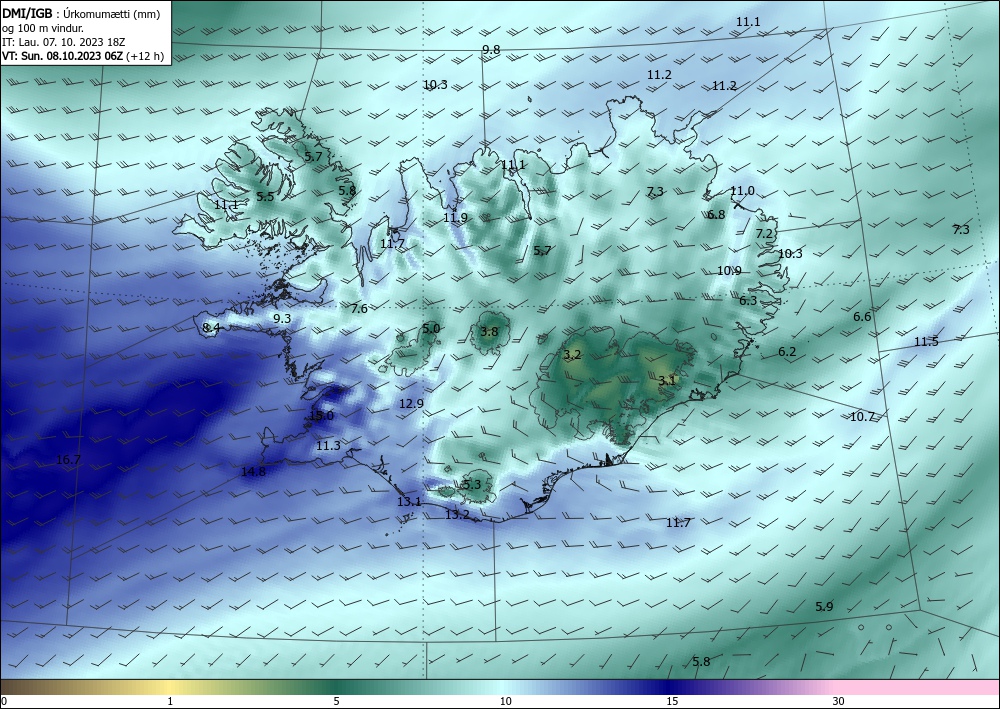Click the 'IT: Lau. 07. 10. 2023 18Z' line
The width and height of the screenshot is (1000, 709).
click(63, 42)
